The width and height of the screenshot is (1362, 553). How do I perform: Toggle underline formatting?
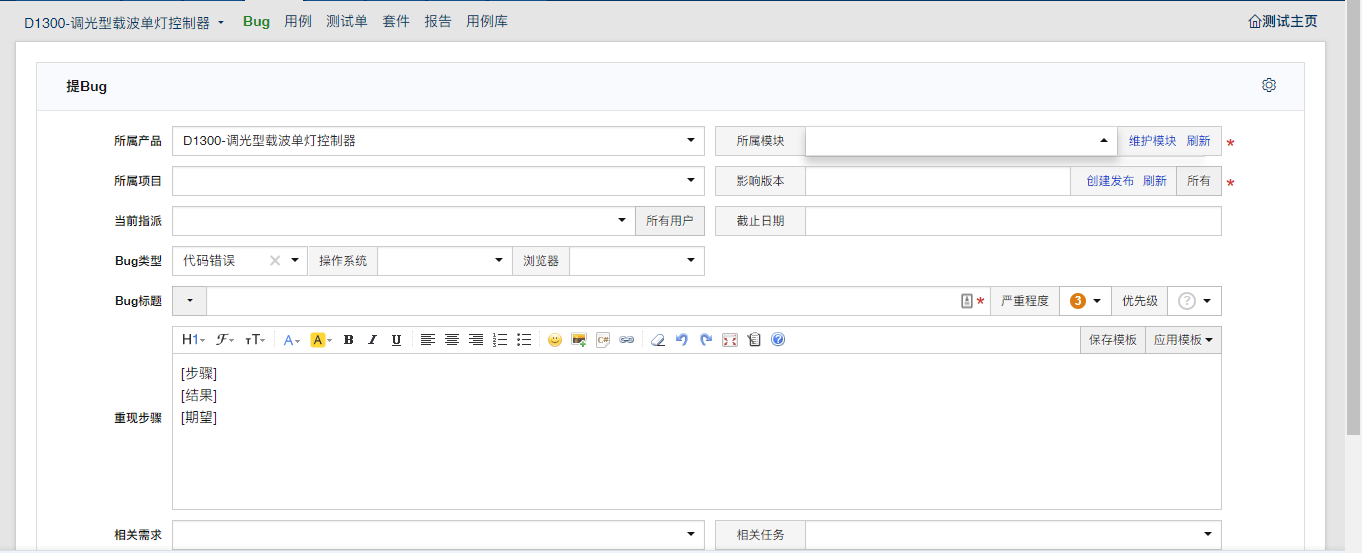pyautogui.click(x=396, y=340)
